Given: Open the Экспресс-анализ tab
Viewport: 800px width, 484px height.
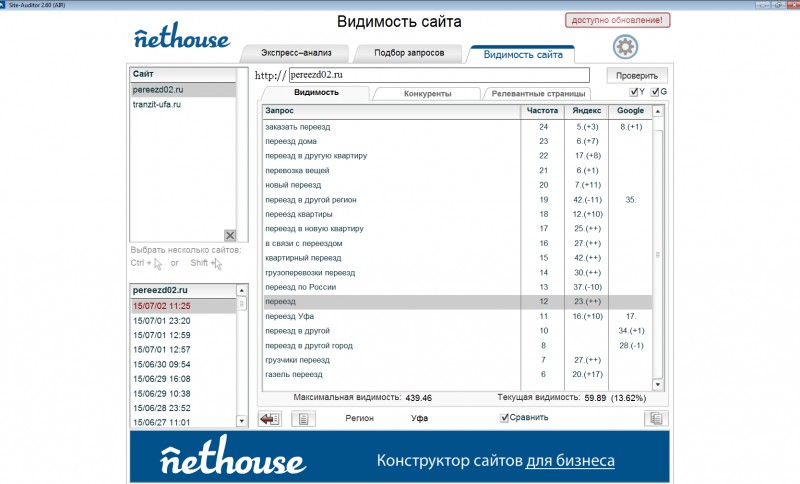Looking at the screenshot, I should pyautogui.click(x=296, y=53).
